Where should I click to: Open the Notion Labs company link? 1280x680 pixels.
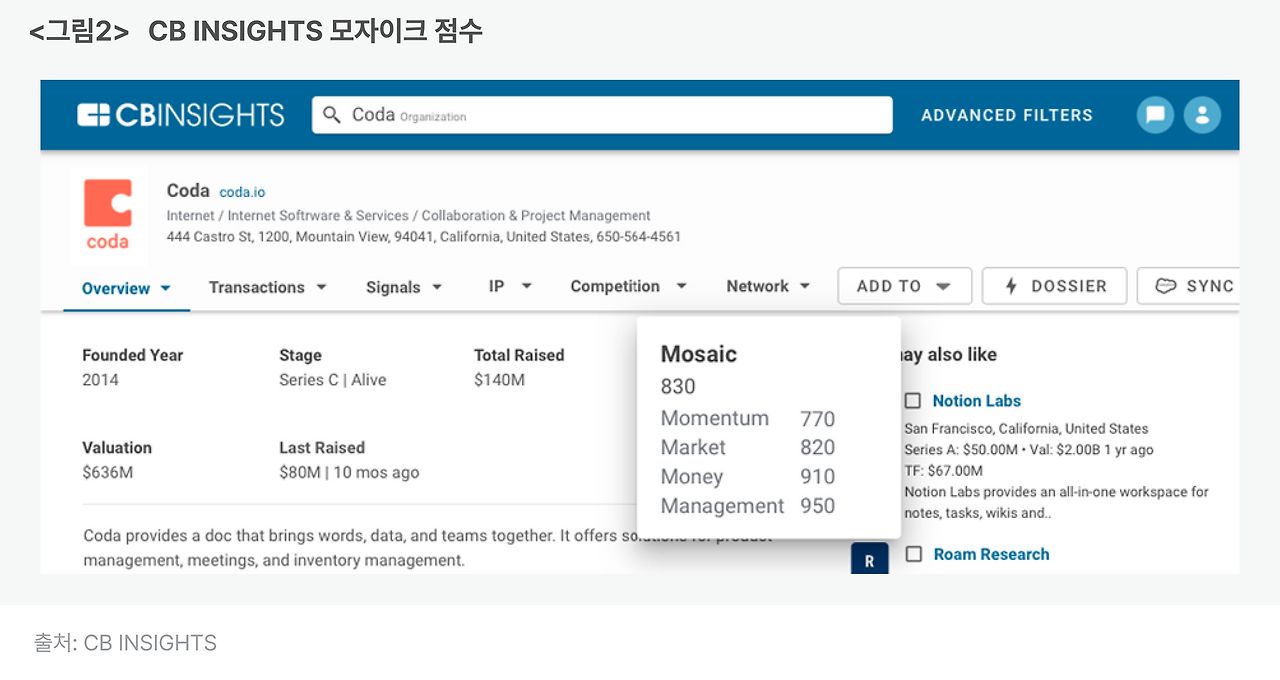[976, 401]
